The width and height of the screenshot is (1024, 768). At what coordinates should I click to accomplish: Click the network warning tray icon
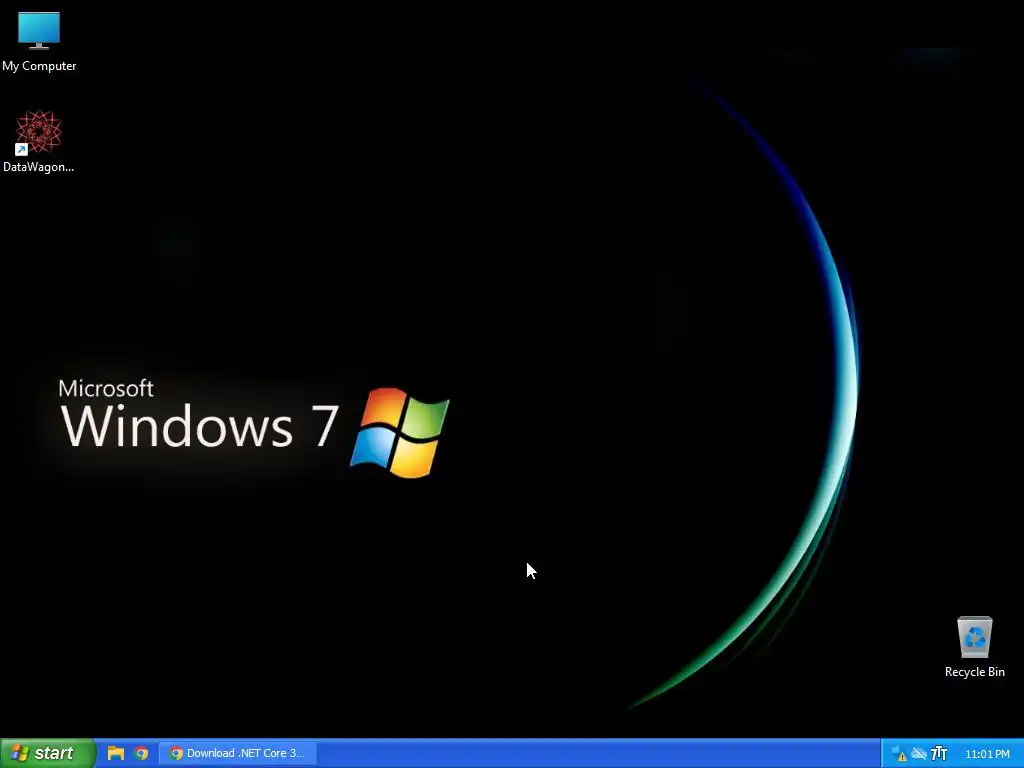(x=899, y=754)
